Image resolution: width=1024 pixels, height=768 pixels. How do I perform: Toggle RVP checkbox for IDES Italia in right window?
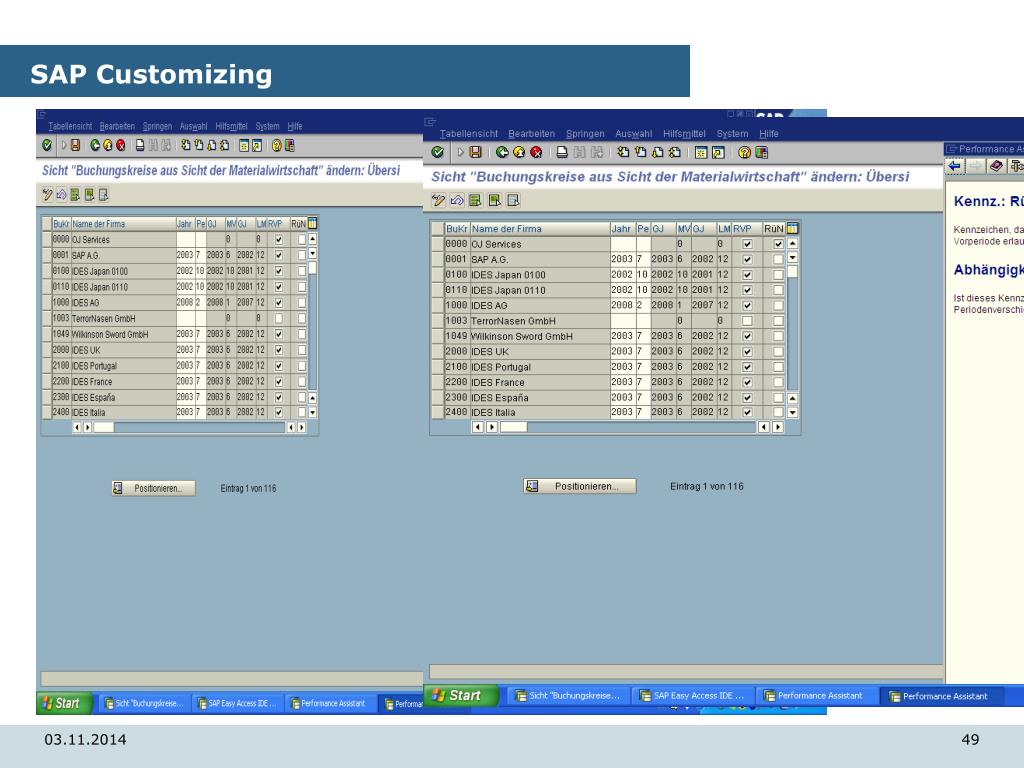(x=747, y=413)
